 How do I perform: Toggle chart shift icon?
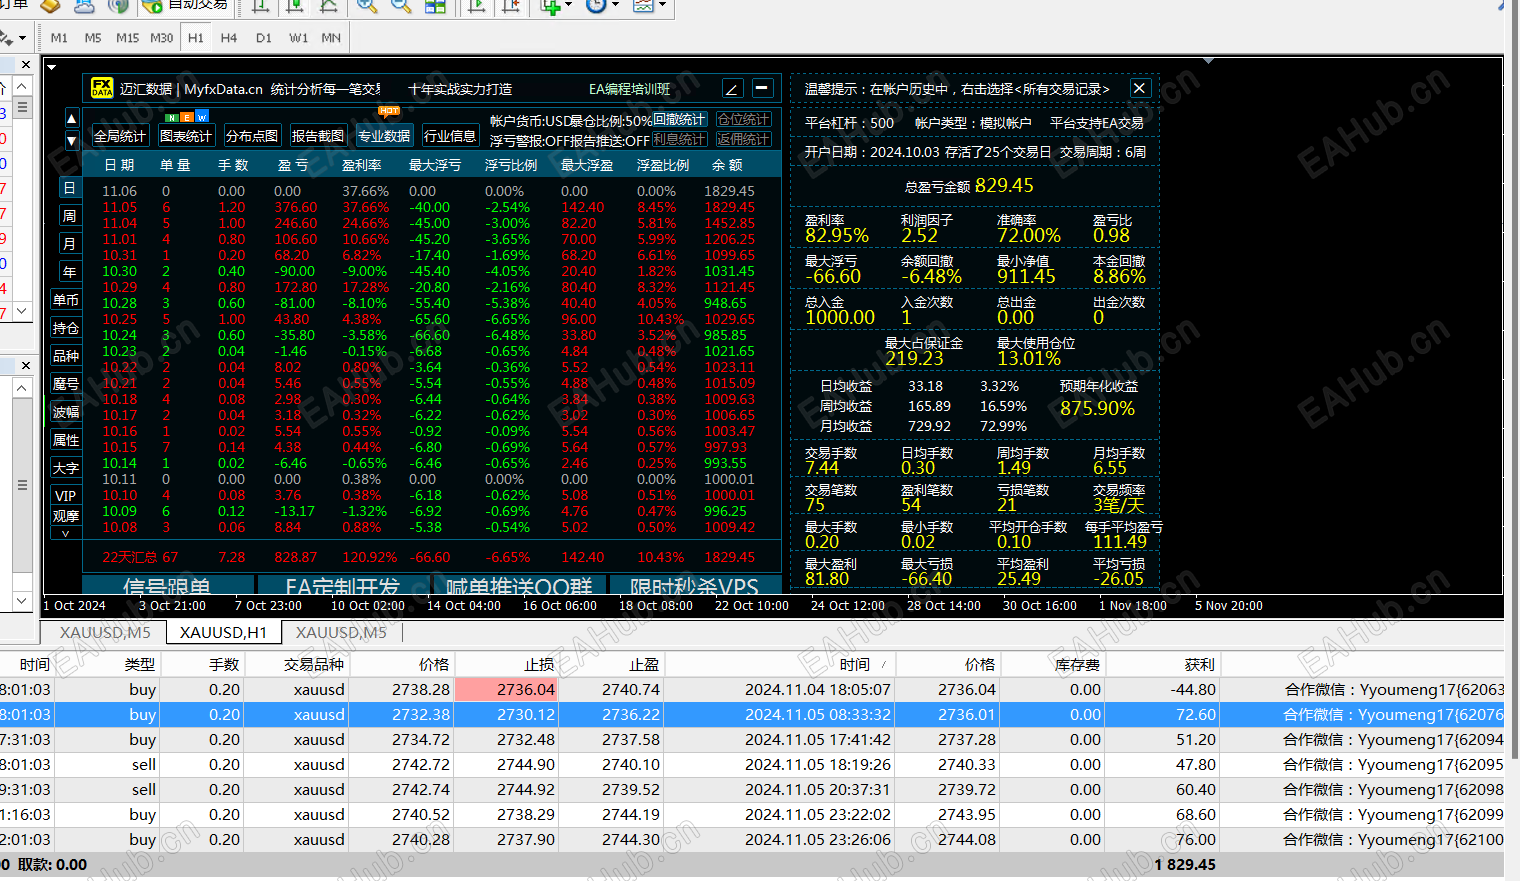pyautogui.click(x=511, y=6)
